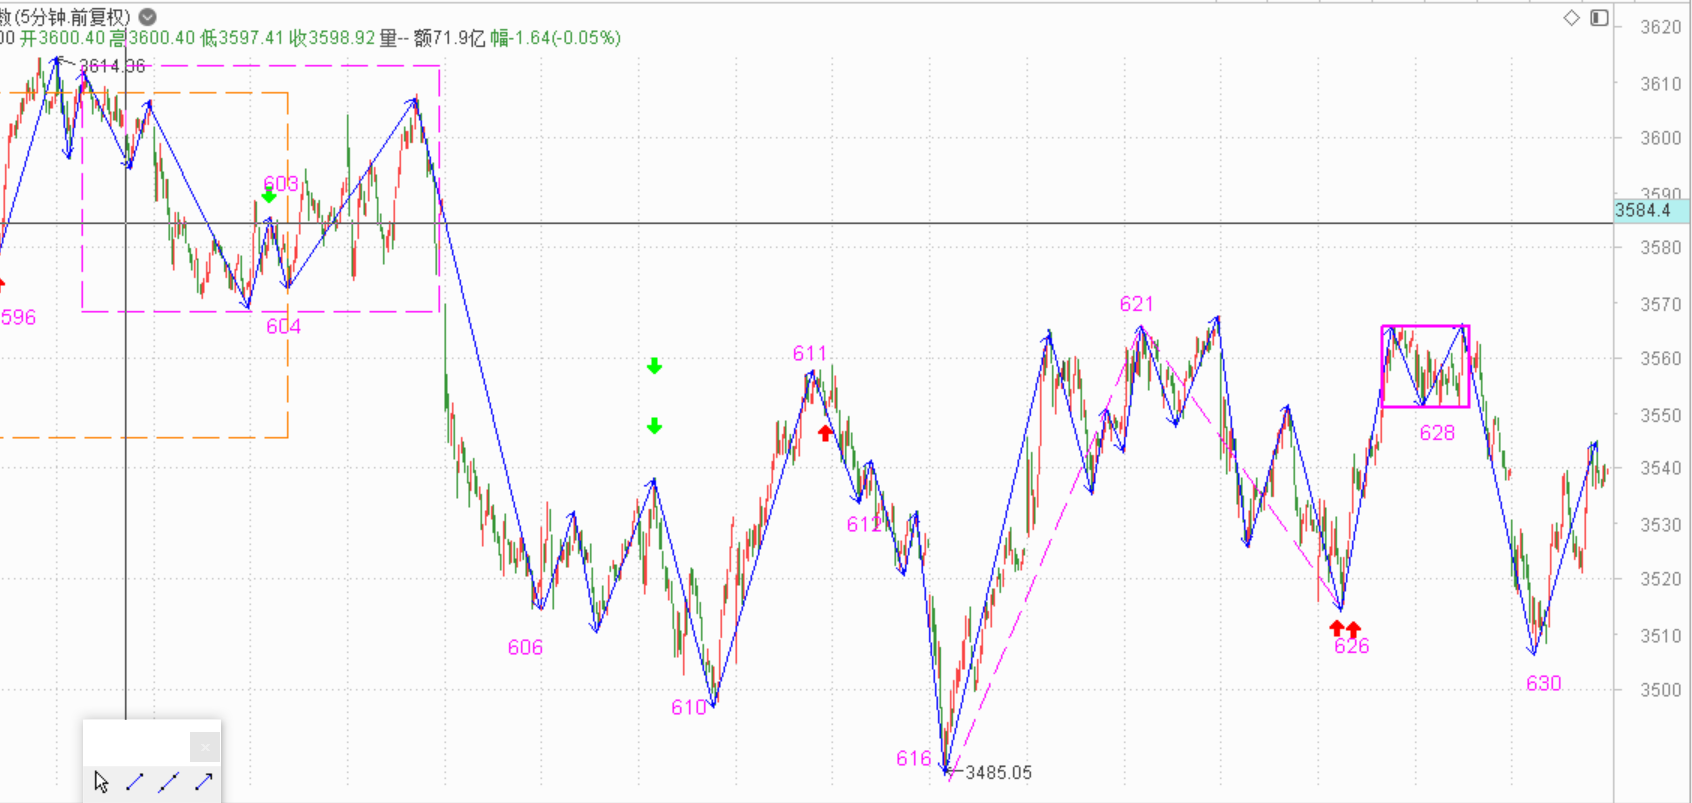
Task: Click the 3614.36 high price label
Action: click(x=112, y=66)
